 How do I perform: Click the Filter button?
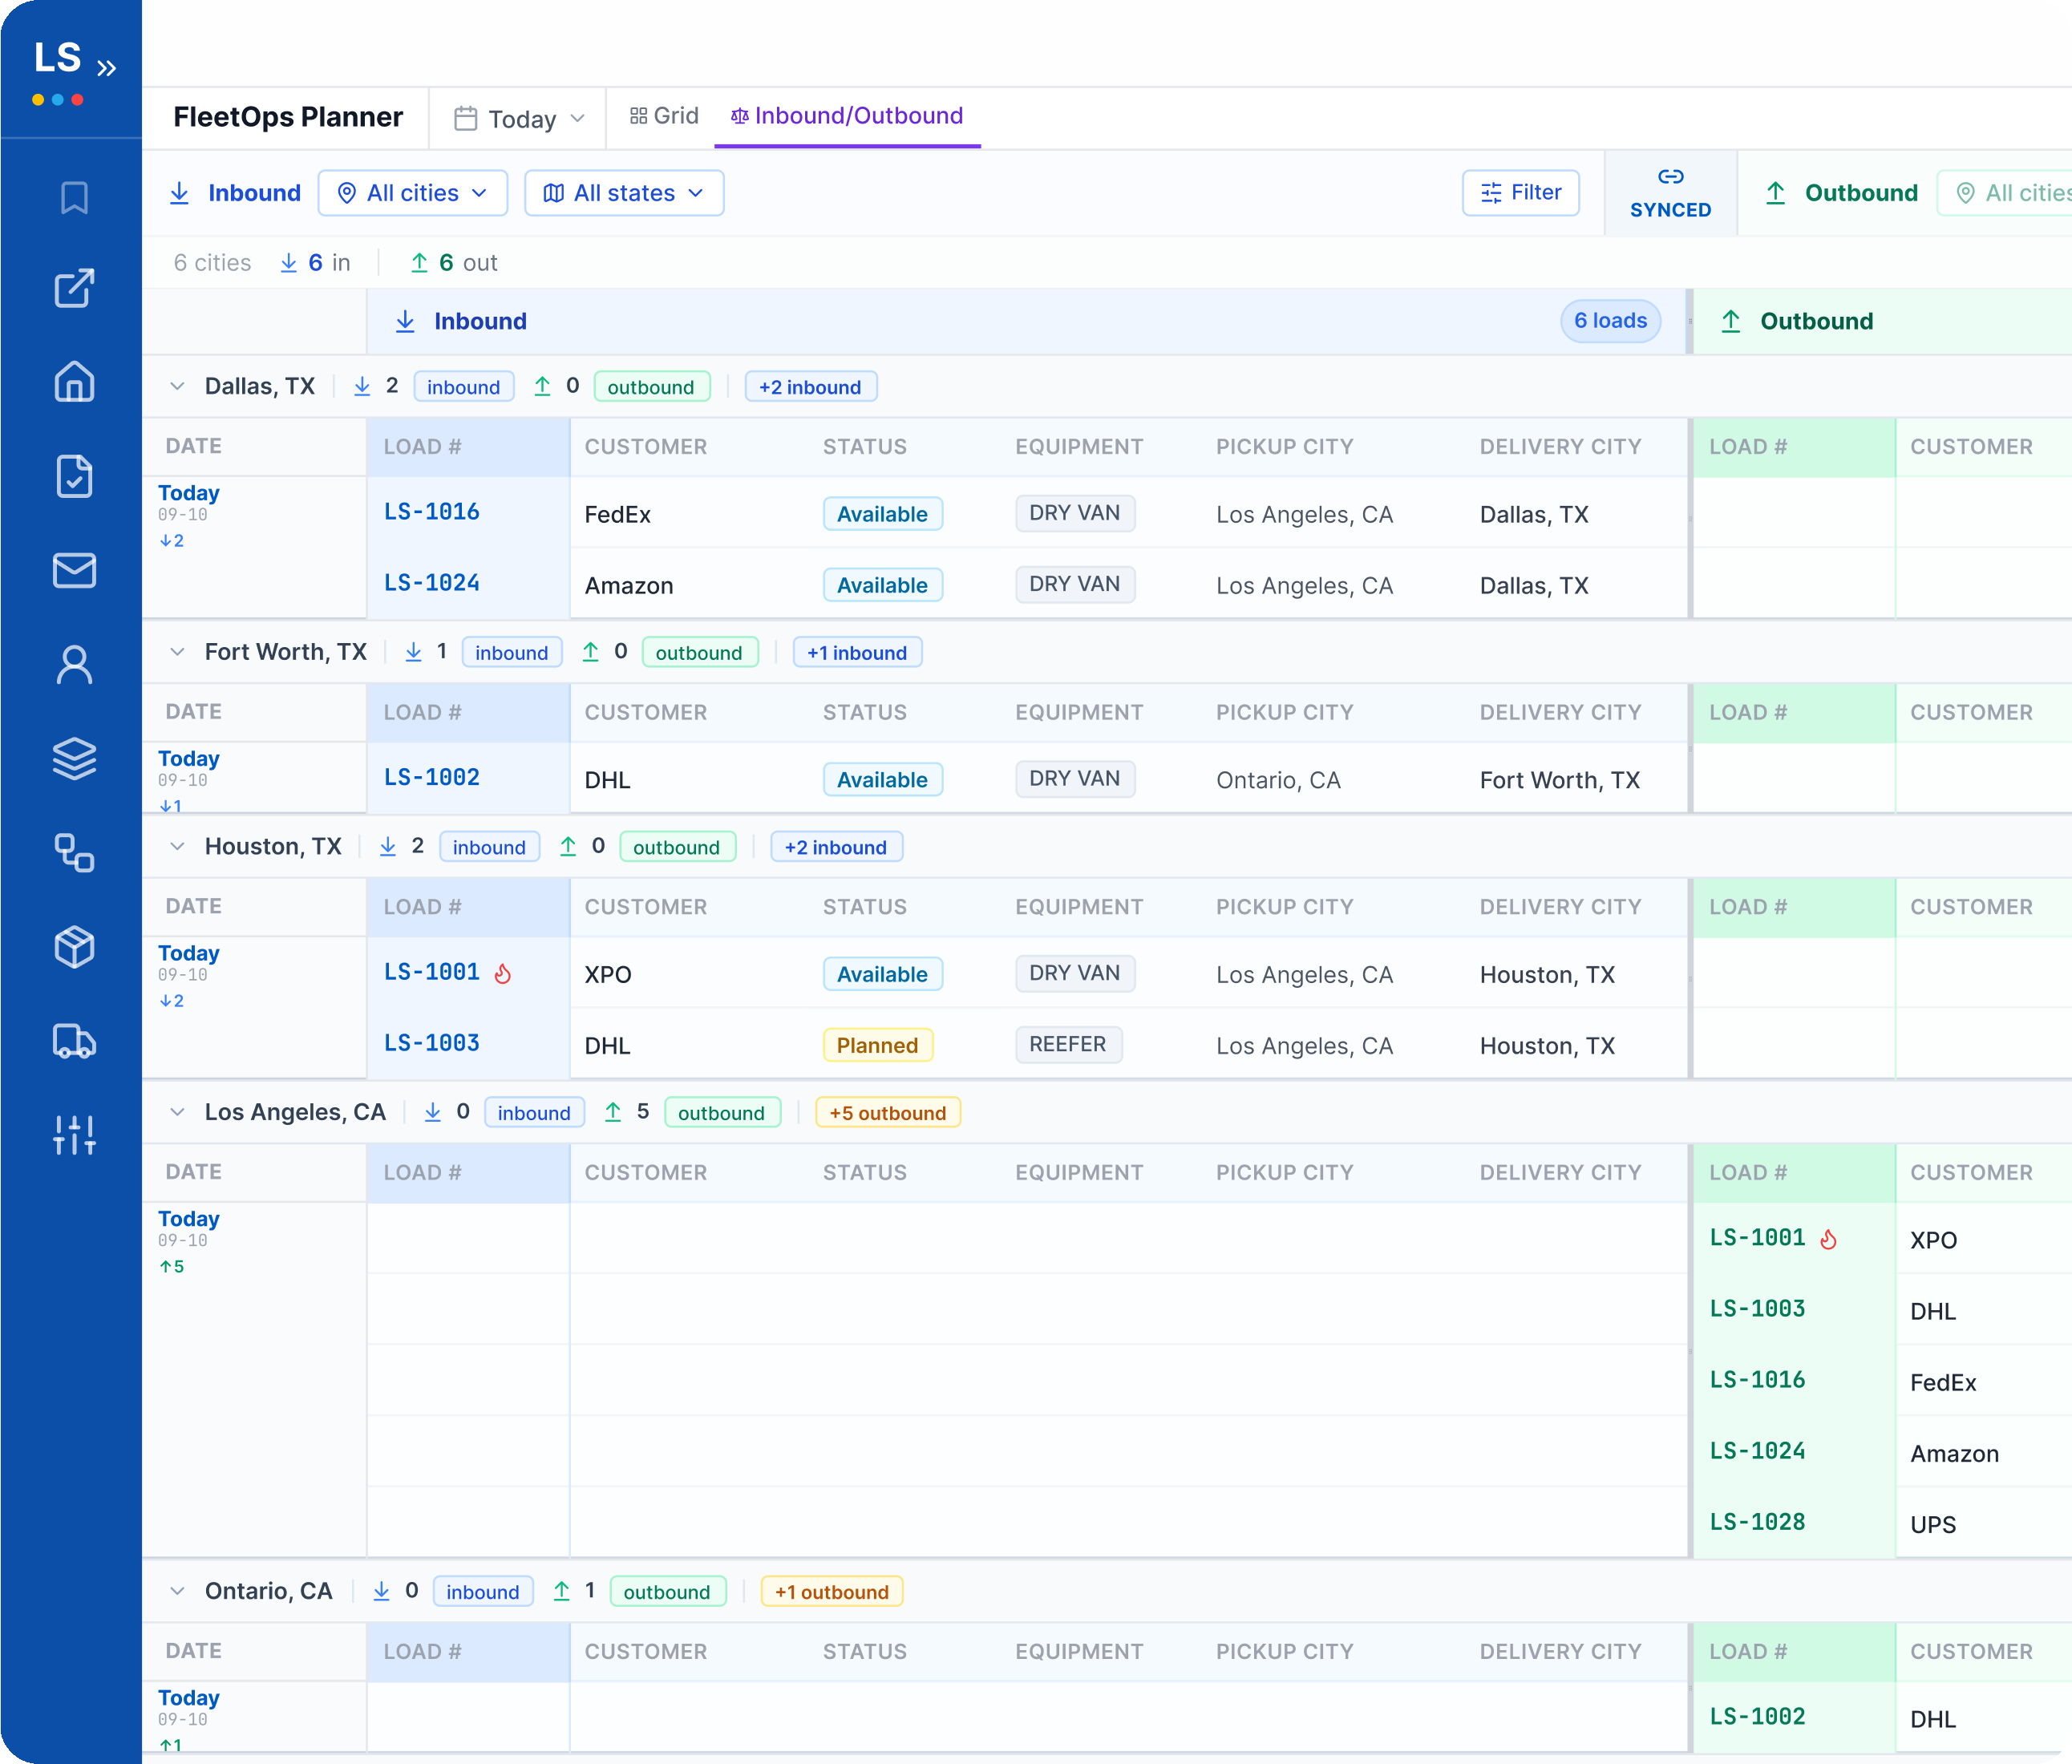(x=1521, y=193)
